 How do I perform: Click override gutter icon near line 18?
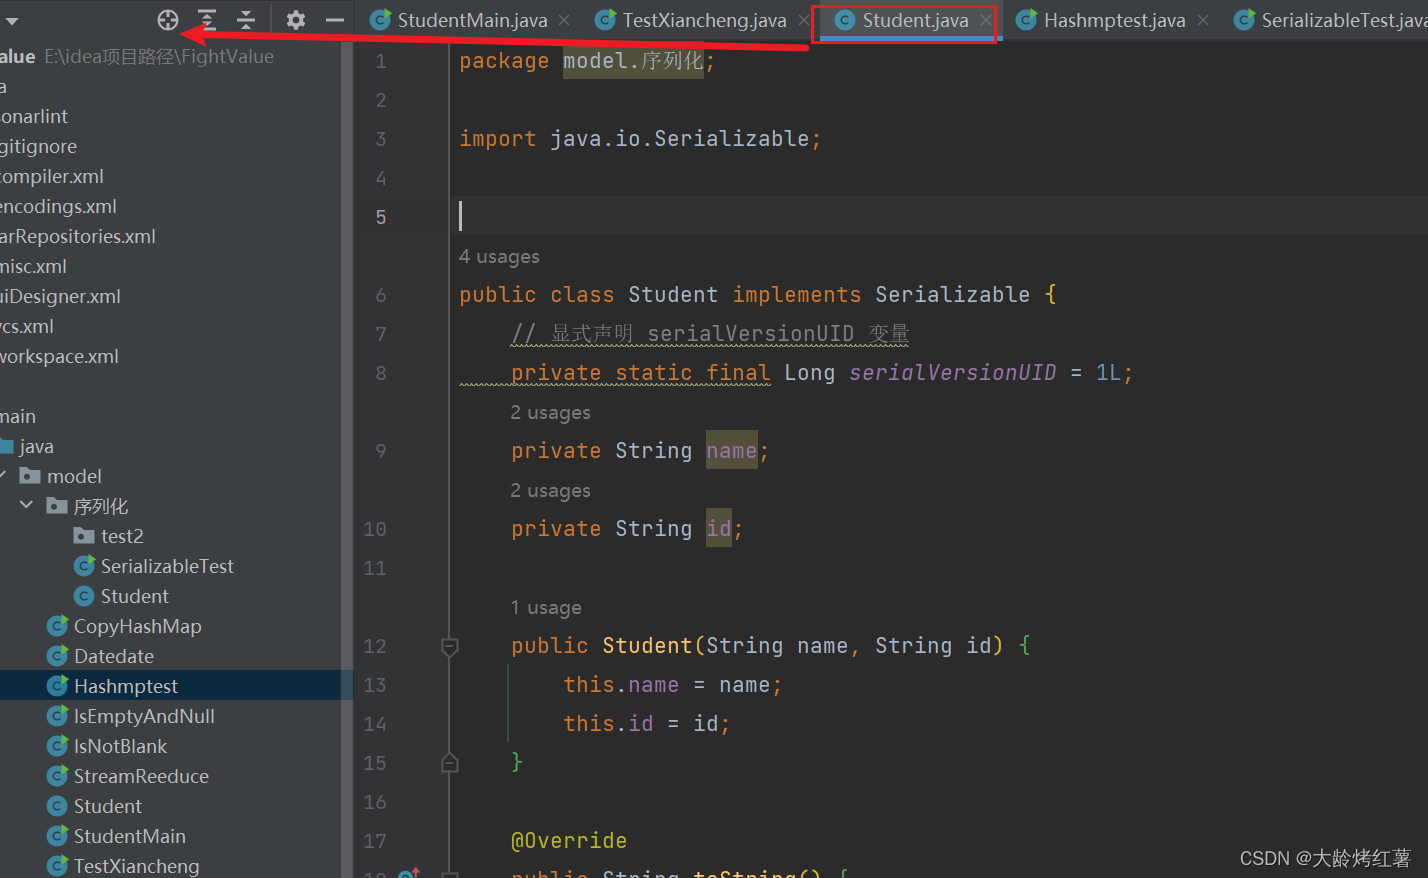click(409, 873)
